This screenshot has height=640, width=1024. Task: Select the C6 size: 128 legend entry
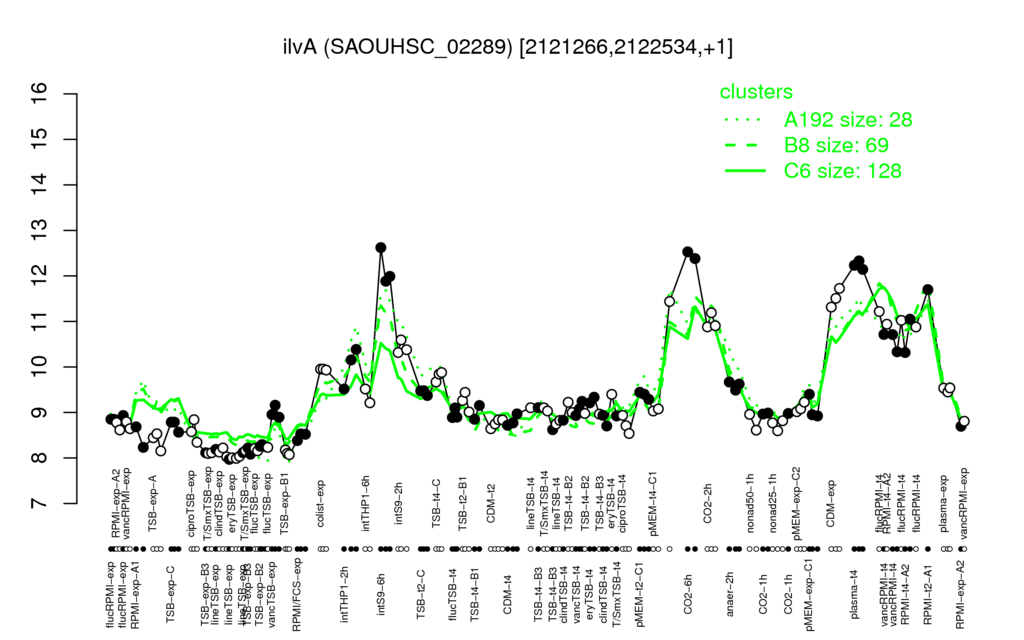click(x=842, y=170)
